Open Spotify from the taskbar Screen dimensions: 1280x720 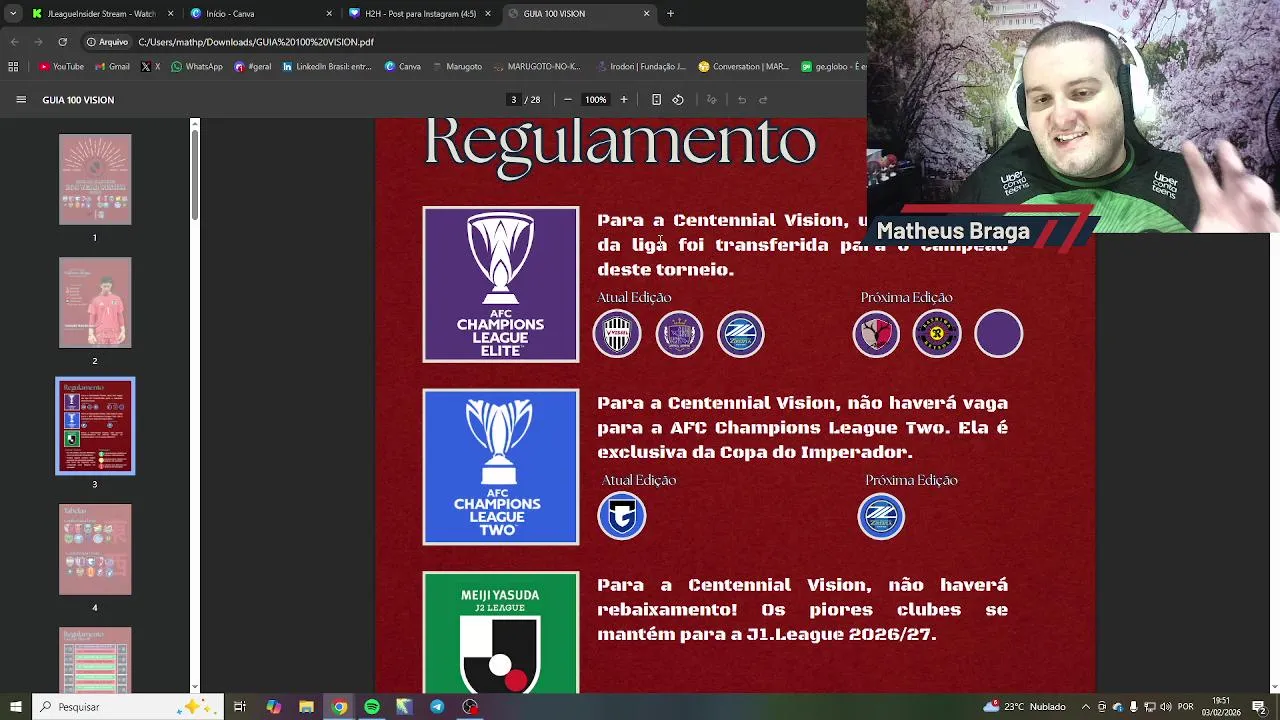(372, 707)
